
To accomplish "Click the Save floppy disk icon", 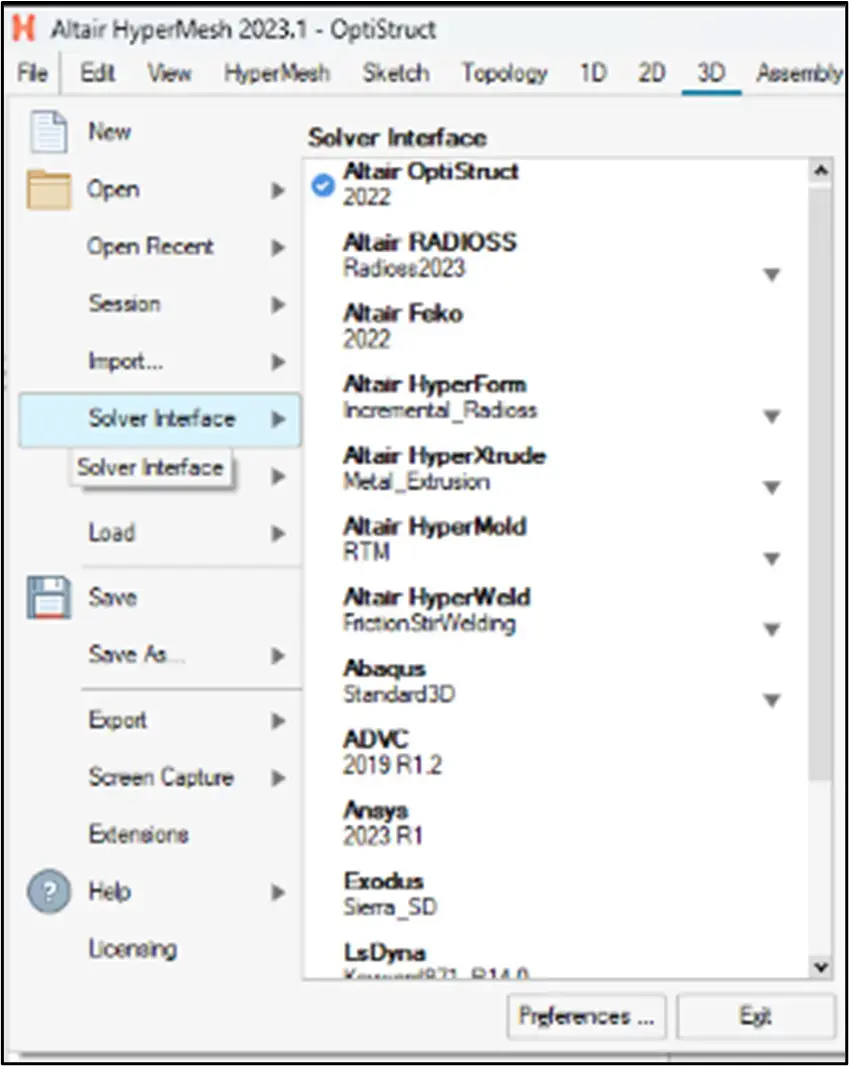I will coord(48,598).
